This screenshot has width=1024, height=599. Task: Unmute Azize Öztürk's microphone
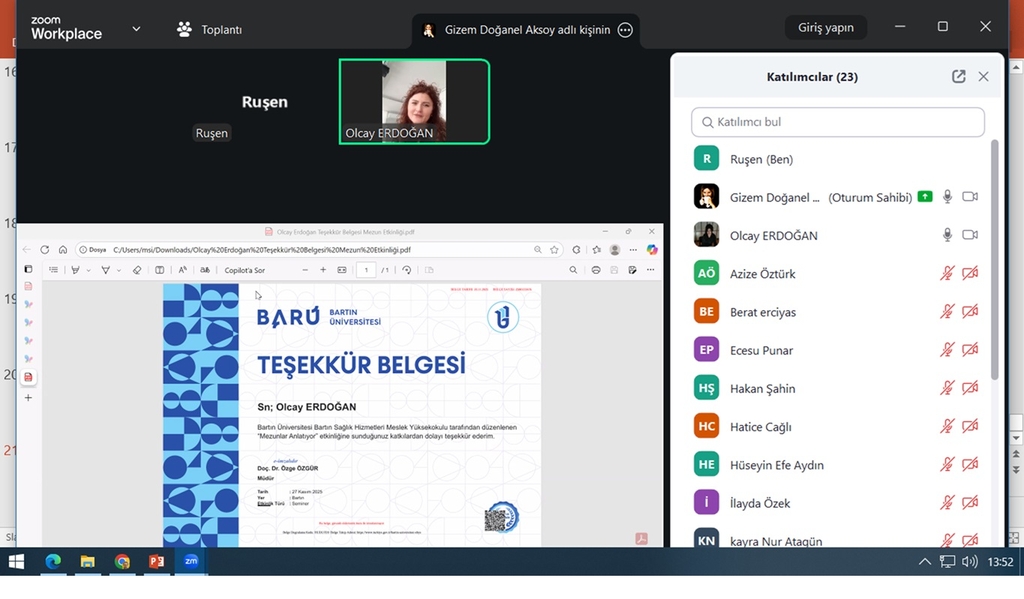point(947,273)
